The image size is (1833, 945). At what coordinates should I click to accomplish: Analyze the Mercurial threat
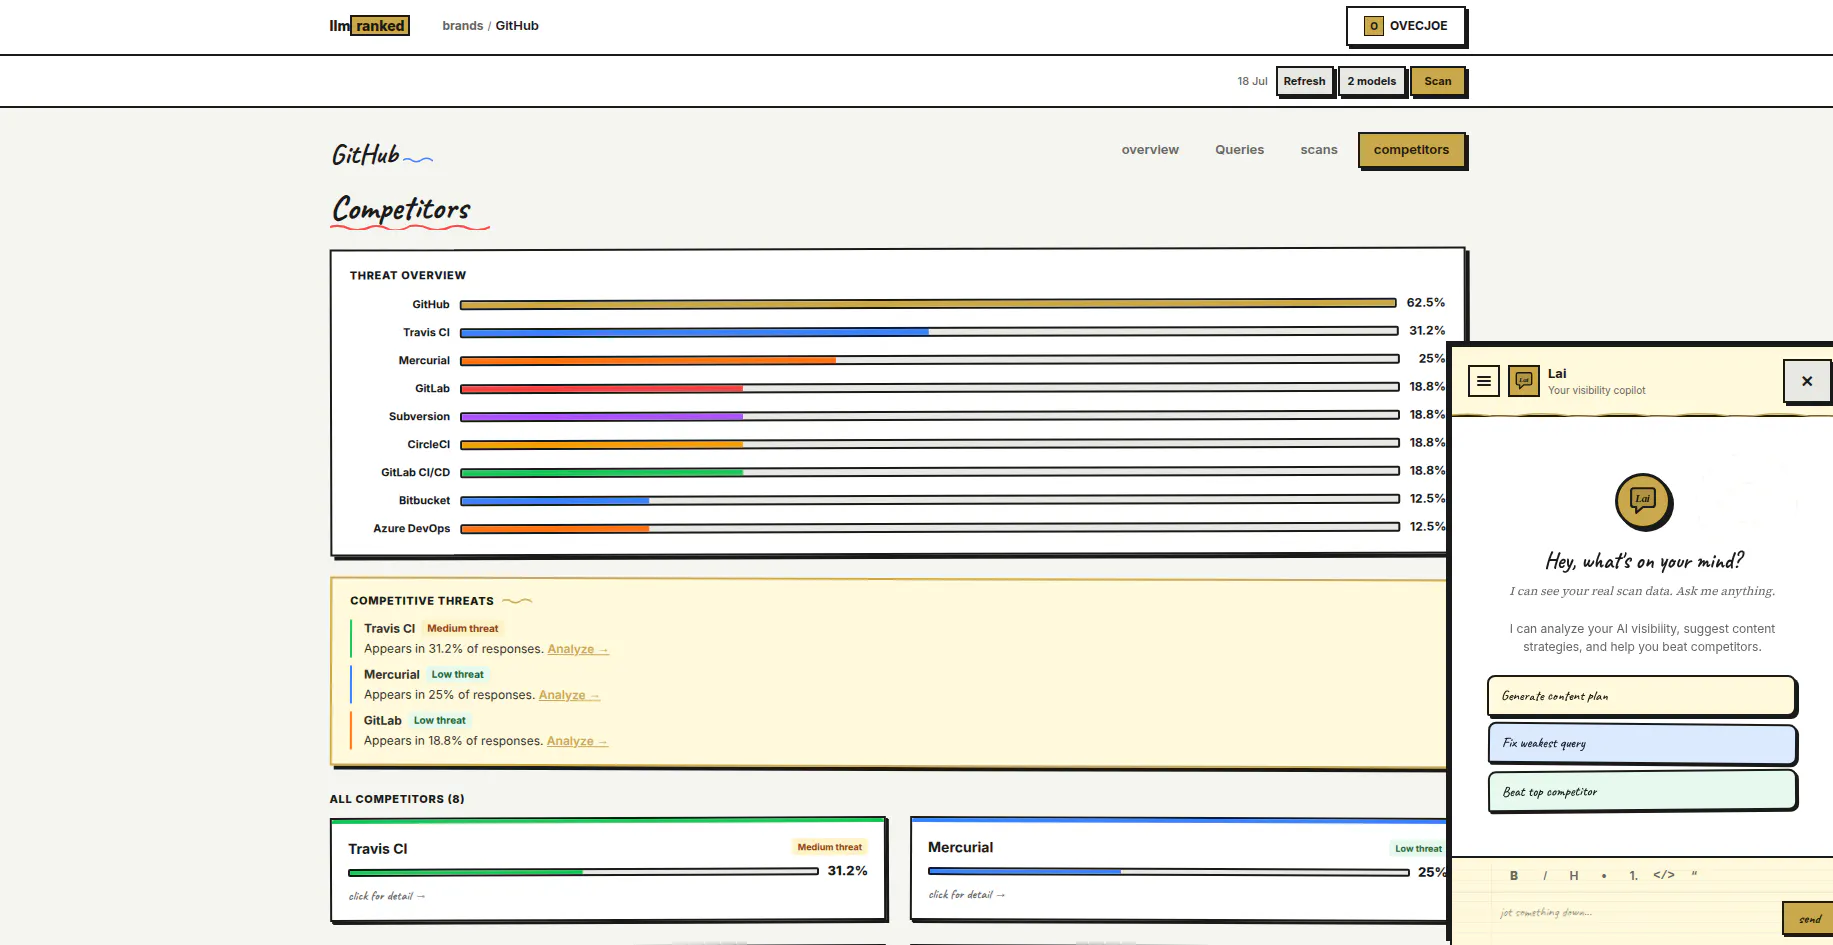[x=569, y=695]
